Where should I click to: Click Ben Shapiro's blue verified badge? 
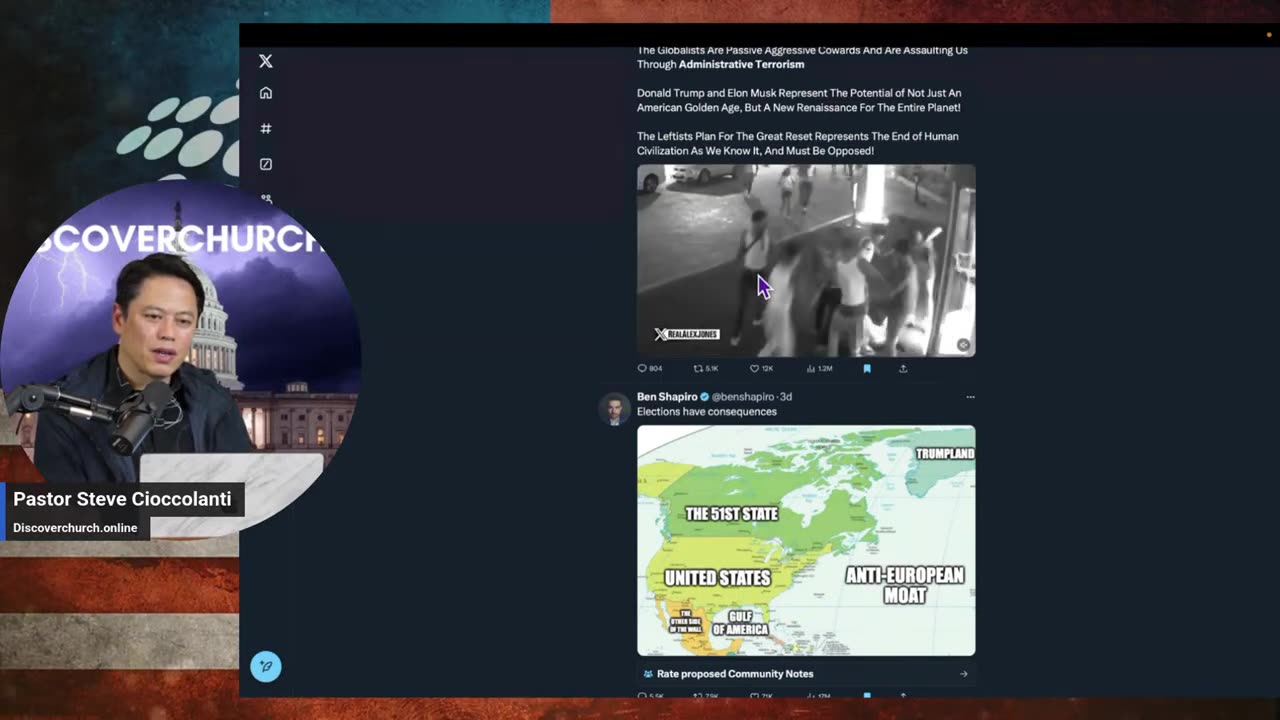[704, 397]
